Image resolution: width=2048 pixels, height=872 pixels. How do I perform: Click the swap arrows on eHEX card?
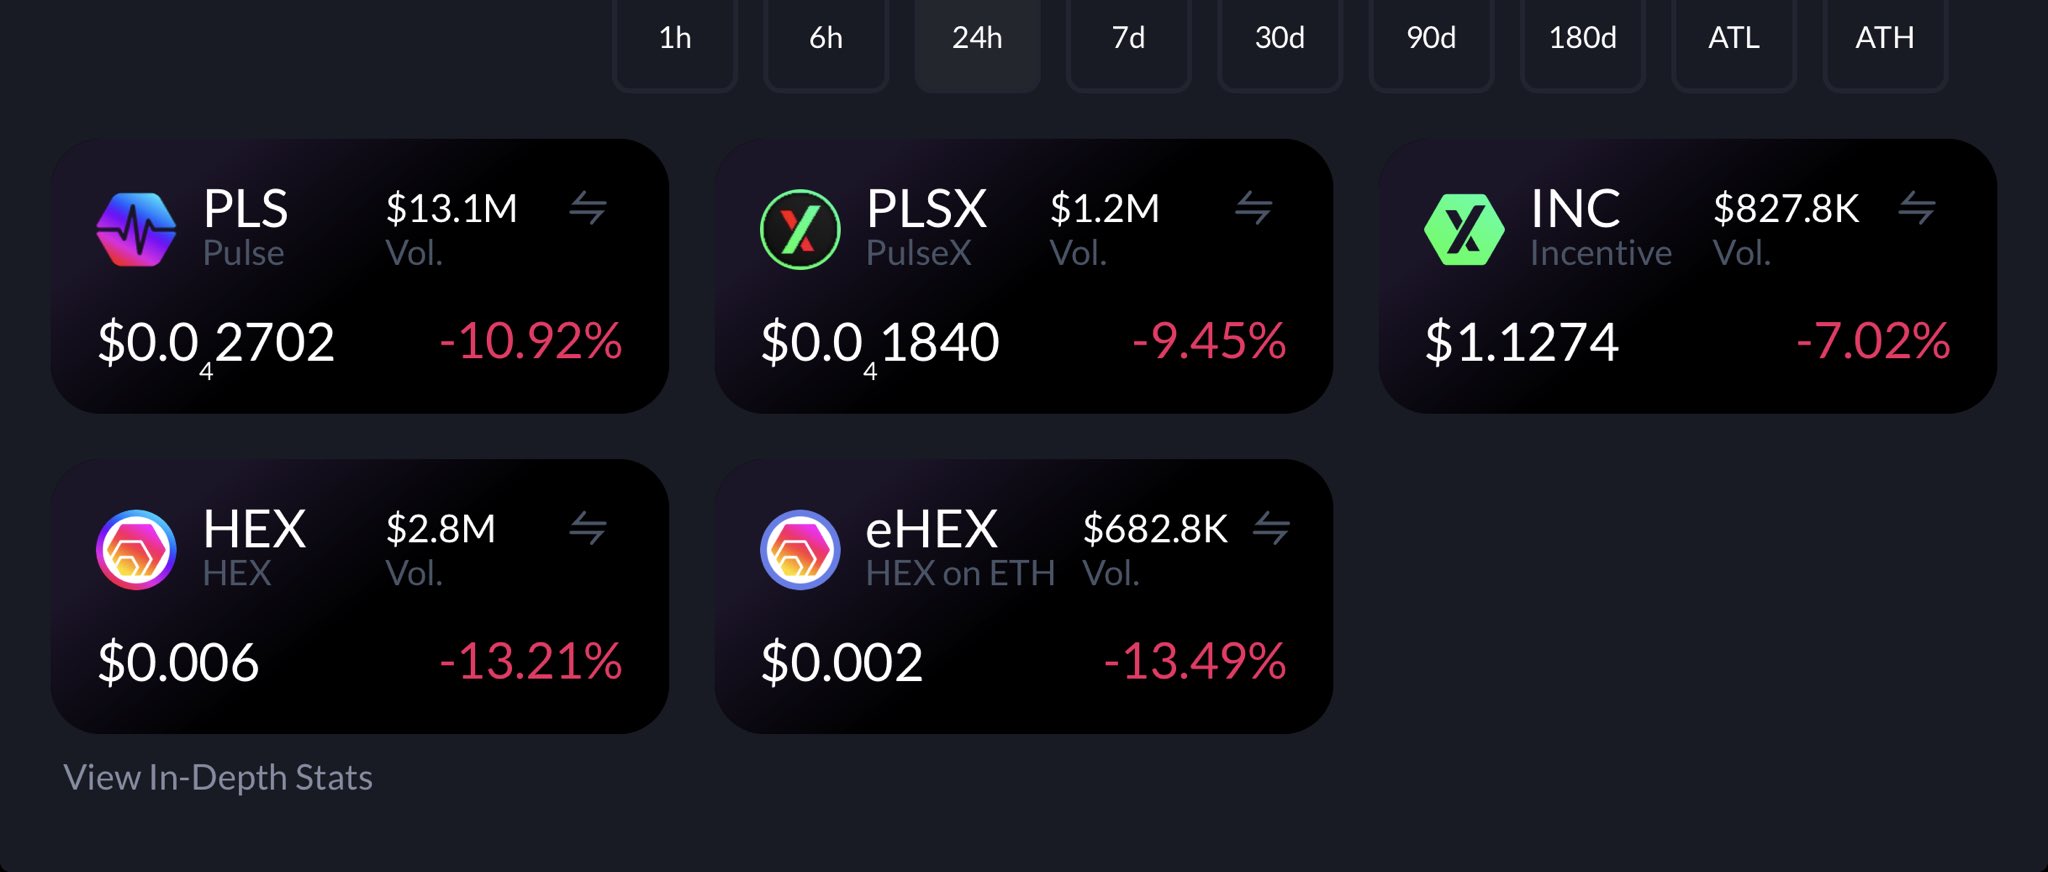(1271, 528)
